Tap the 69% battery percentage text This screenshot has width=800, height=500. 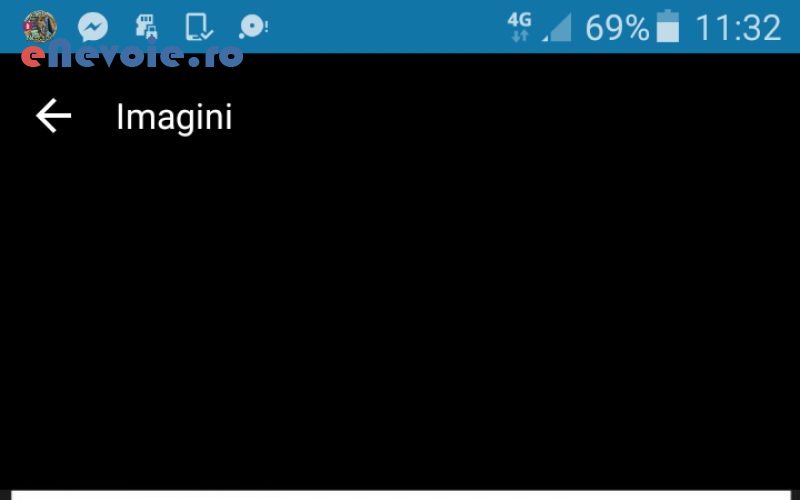pyautogui.click(x=617, y=28)
